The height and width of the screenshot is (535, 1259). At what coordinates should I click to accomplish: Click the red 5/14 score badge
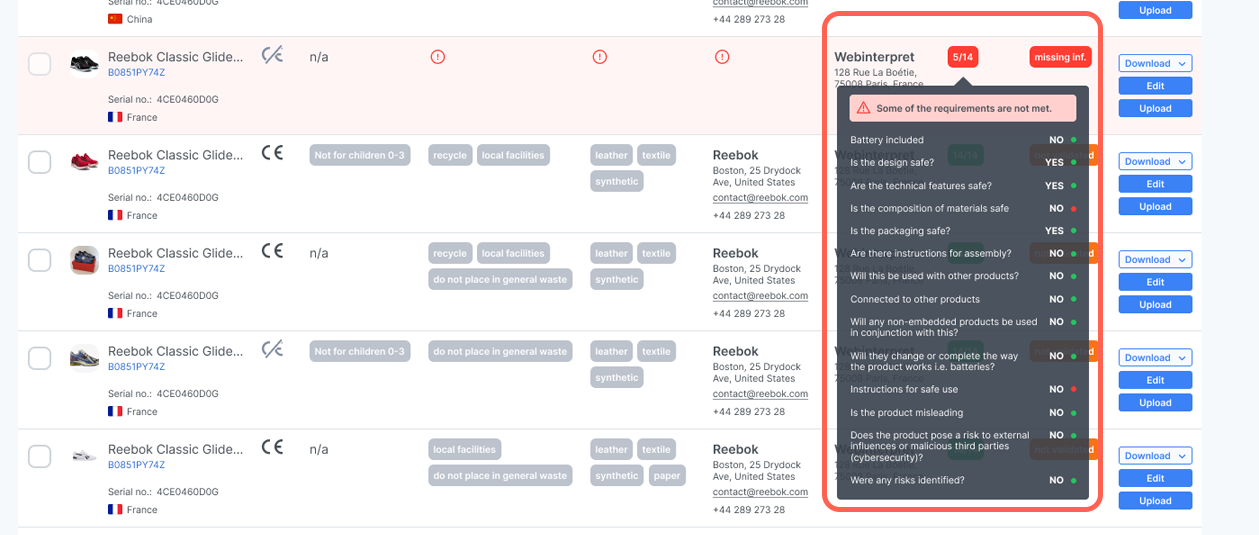[963, 57]
